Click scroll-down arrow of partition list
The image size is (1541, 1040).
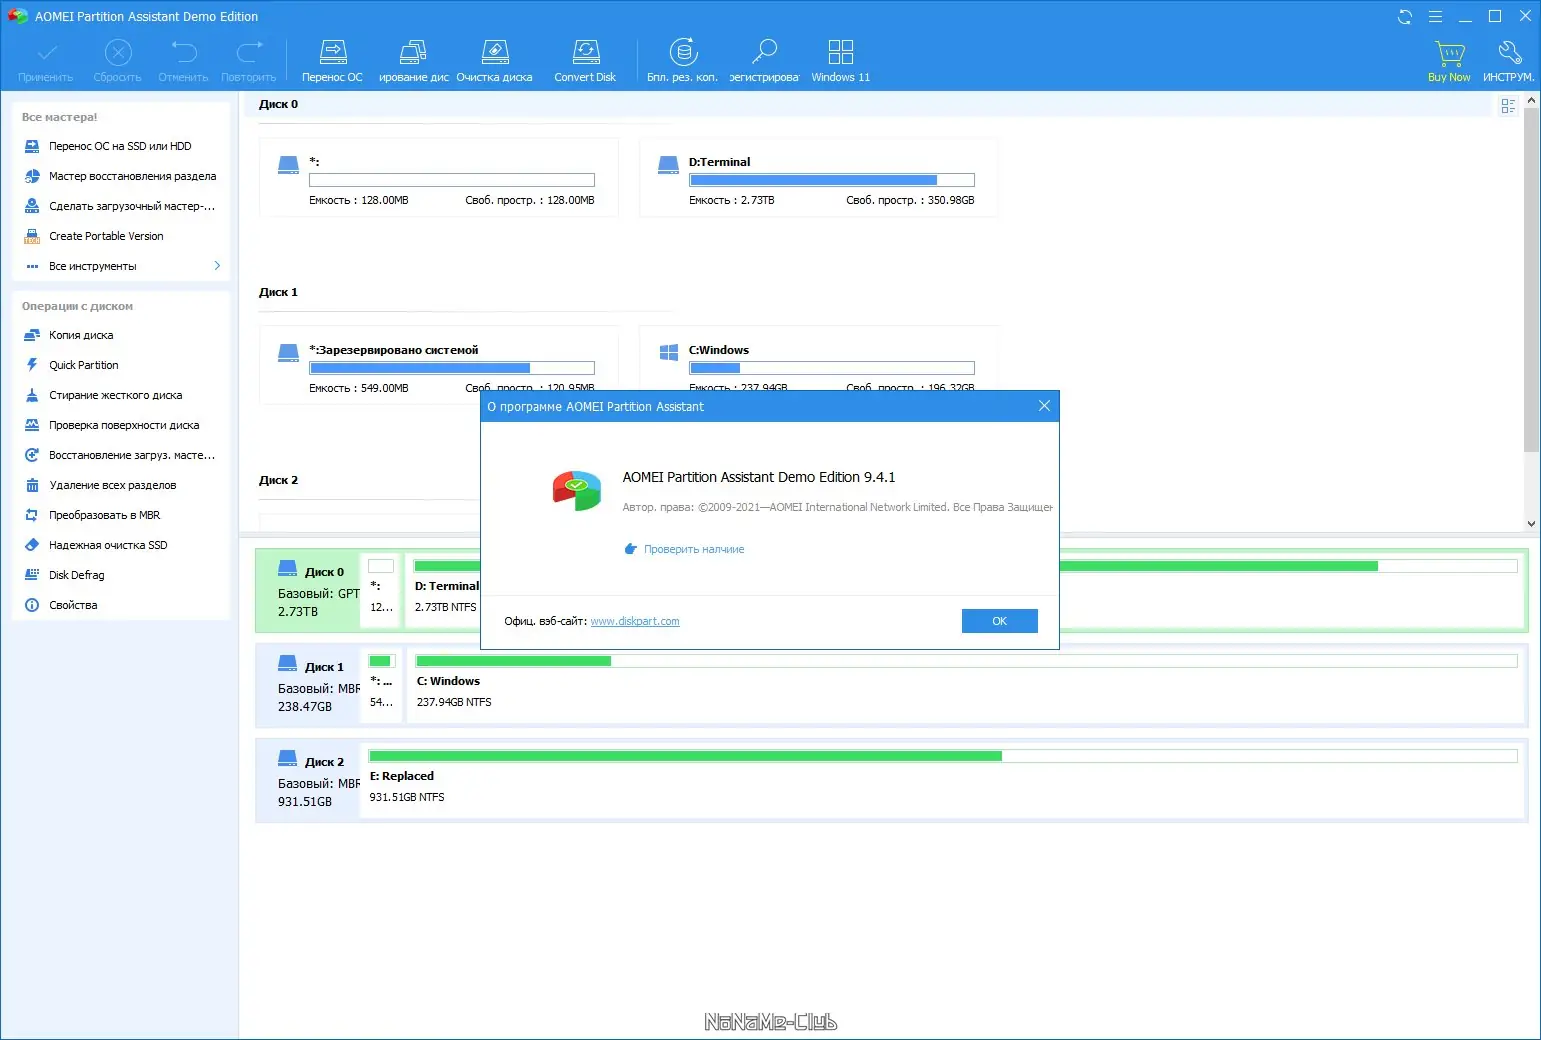[1531, 523]
